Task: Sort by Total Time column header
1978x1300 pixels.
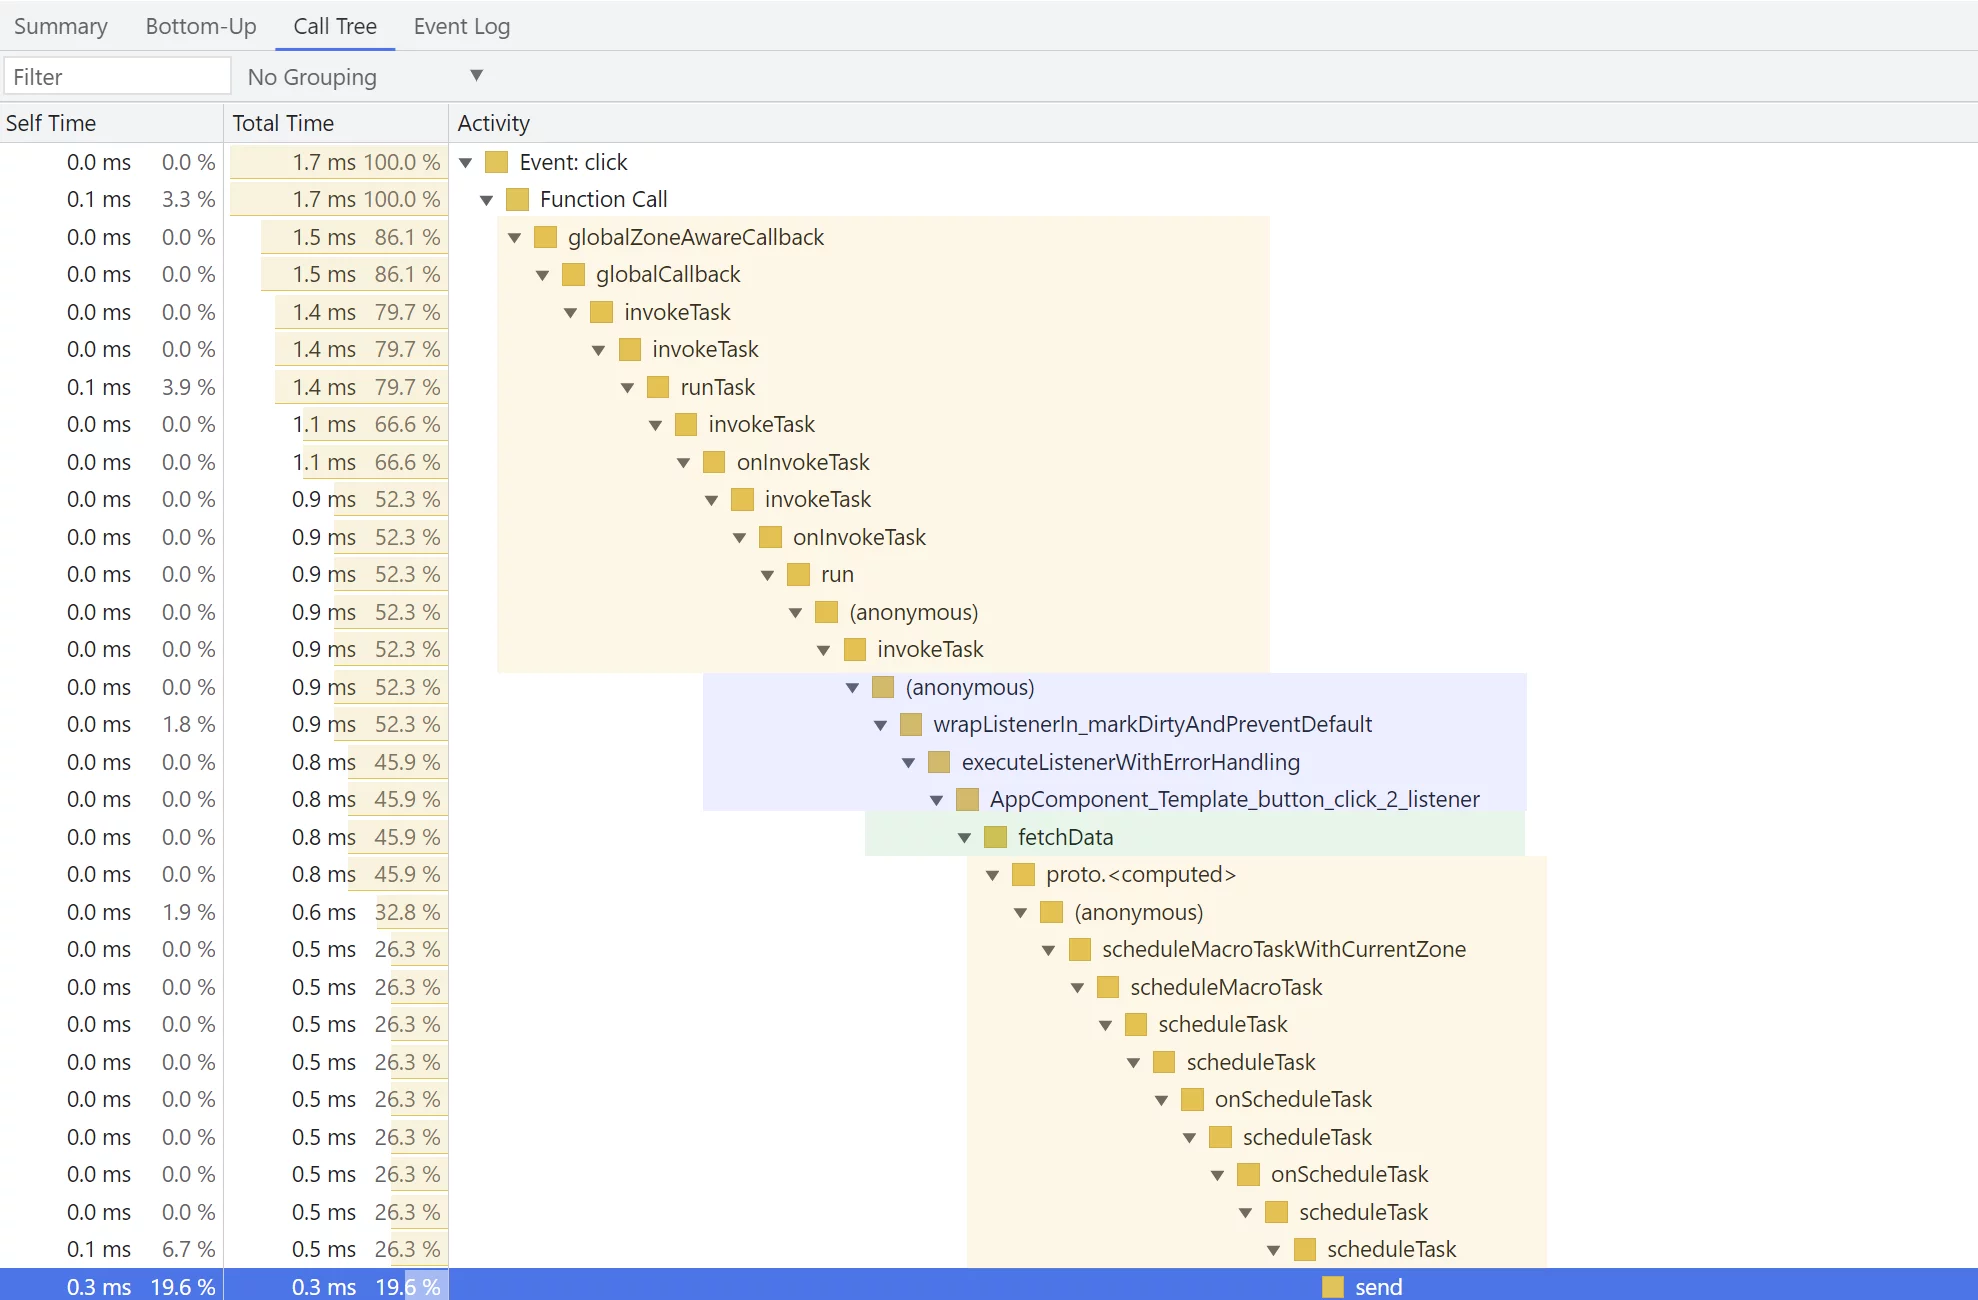Action: [x=336, y=123]
